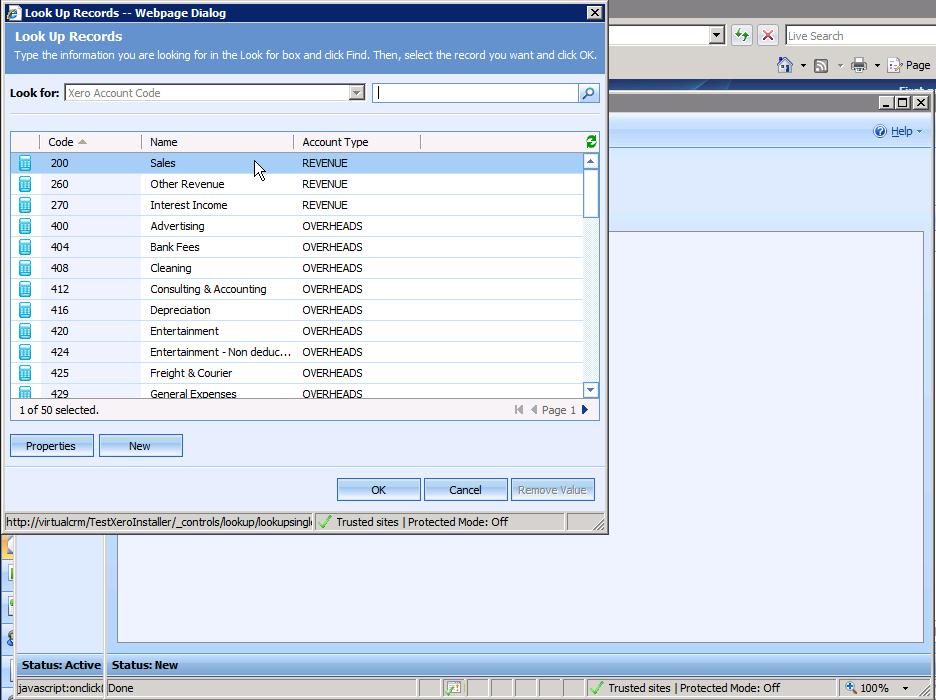Click the record icon for code 424
This screenshot has width=936, height=700.
click(x=25, y=352)
